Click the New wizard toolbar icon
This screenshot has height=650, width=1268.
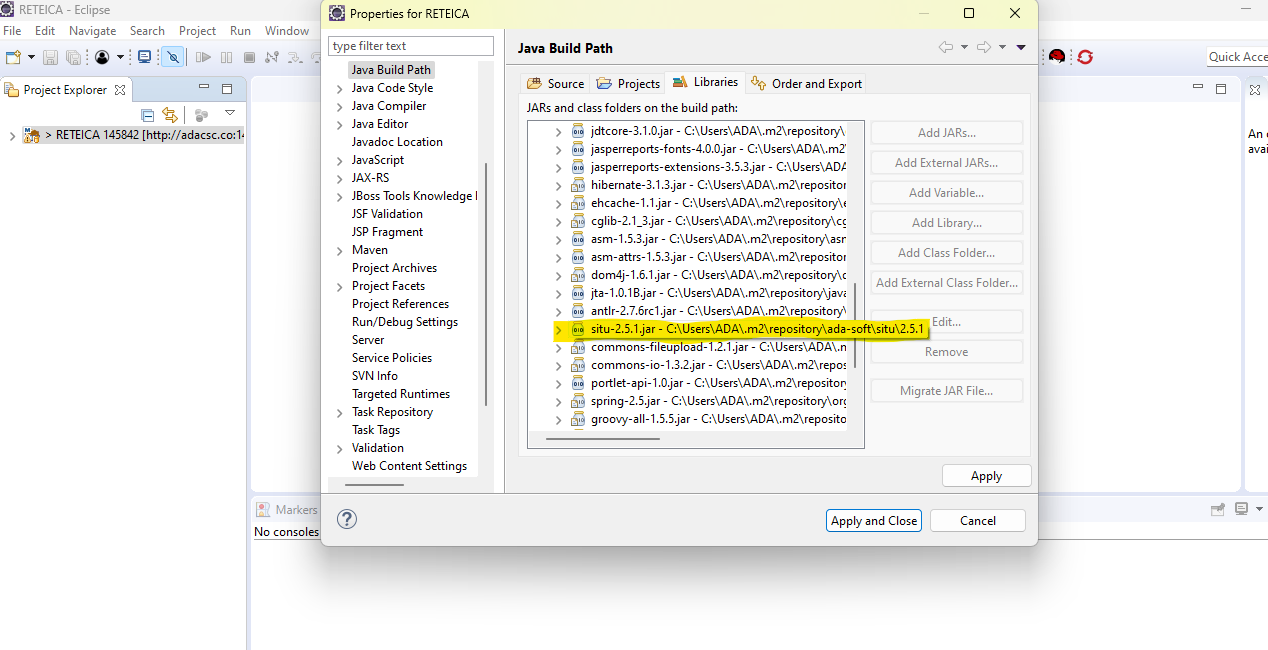(13, 58)
